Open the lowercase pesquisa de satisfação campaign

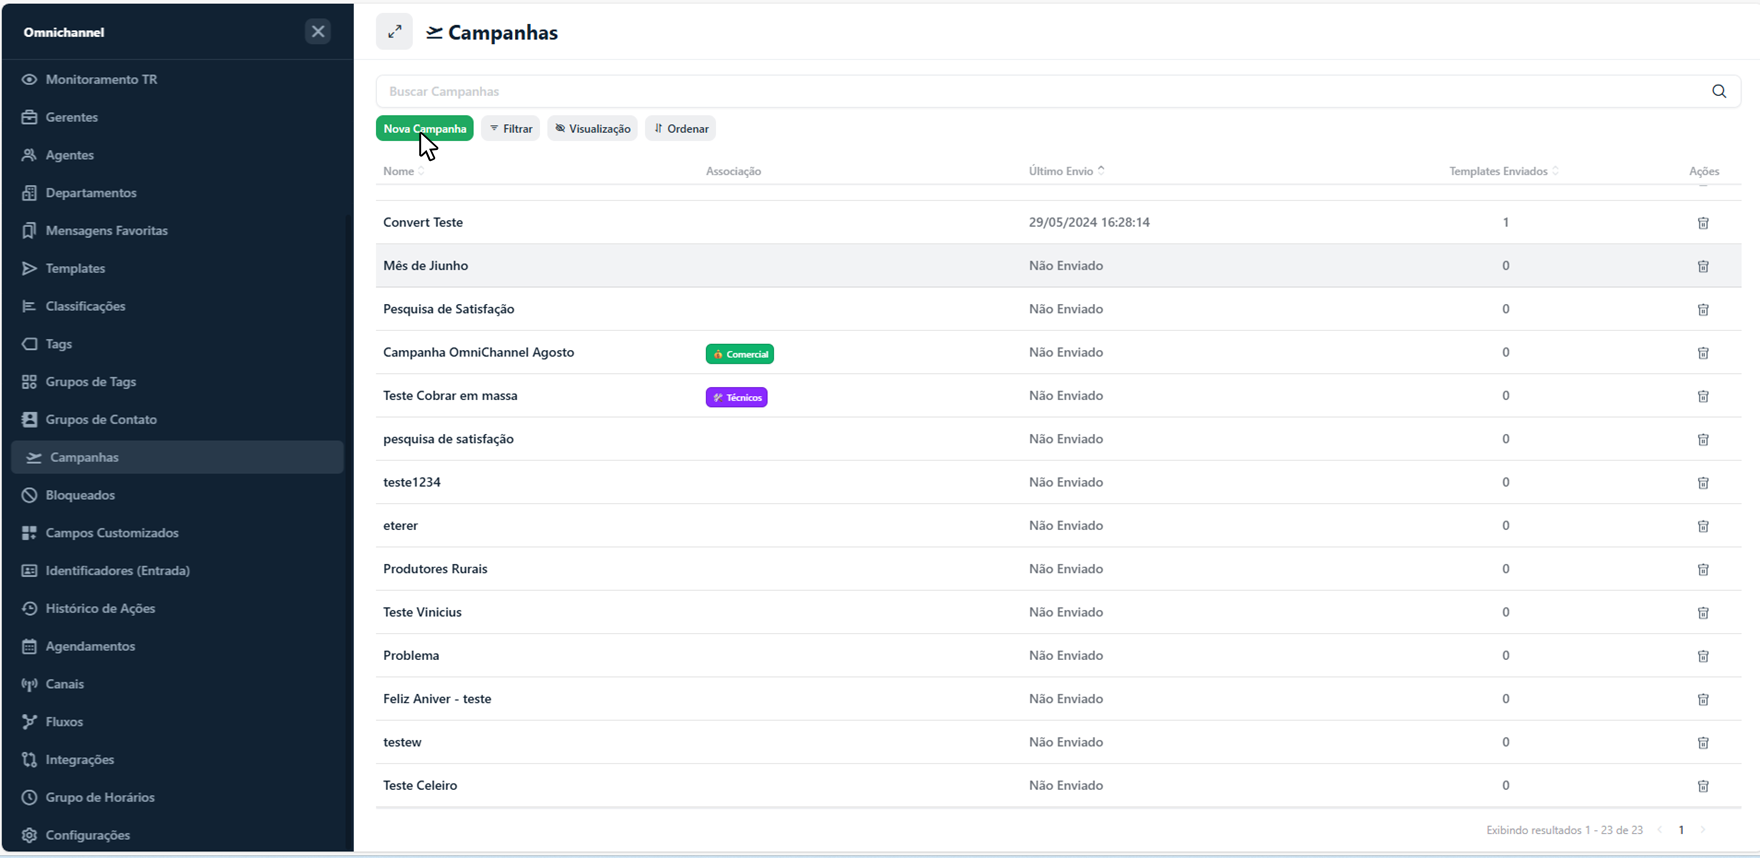[449, 439]
